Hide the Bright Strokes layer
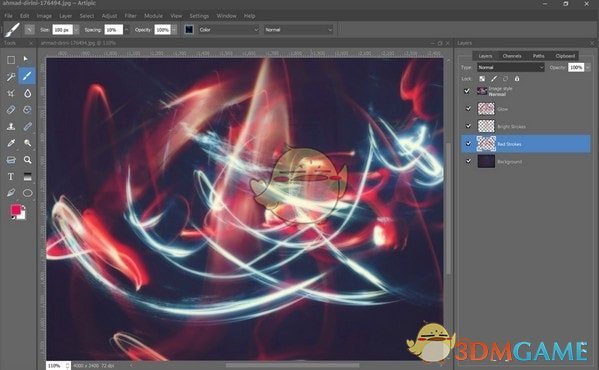 (468, 126)
